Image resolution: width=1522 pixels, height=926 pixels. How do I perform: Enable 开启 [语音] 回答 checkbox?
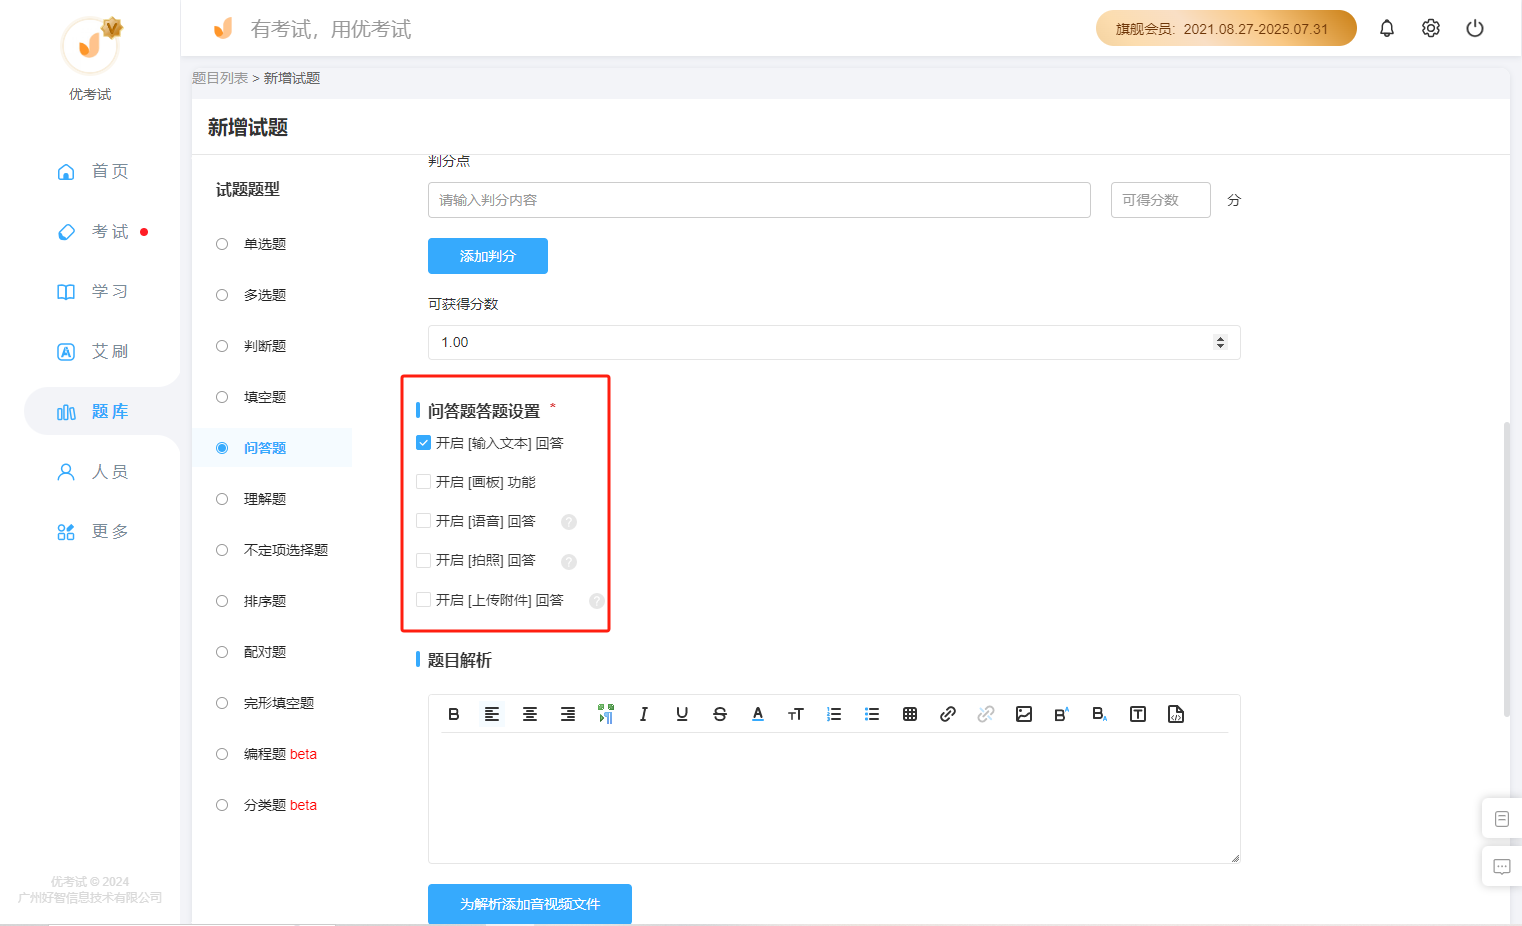coord(424,521)
